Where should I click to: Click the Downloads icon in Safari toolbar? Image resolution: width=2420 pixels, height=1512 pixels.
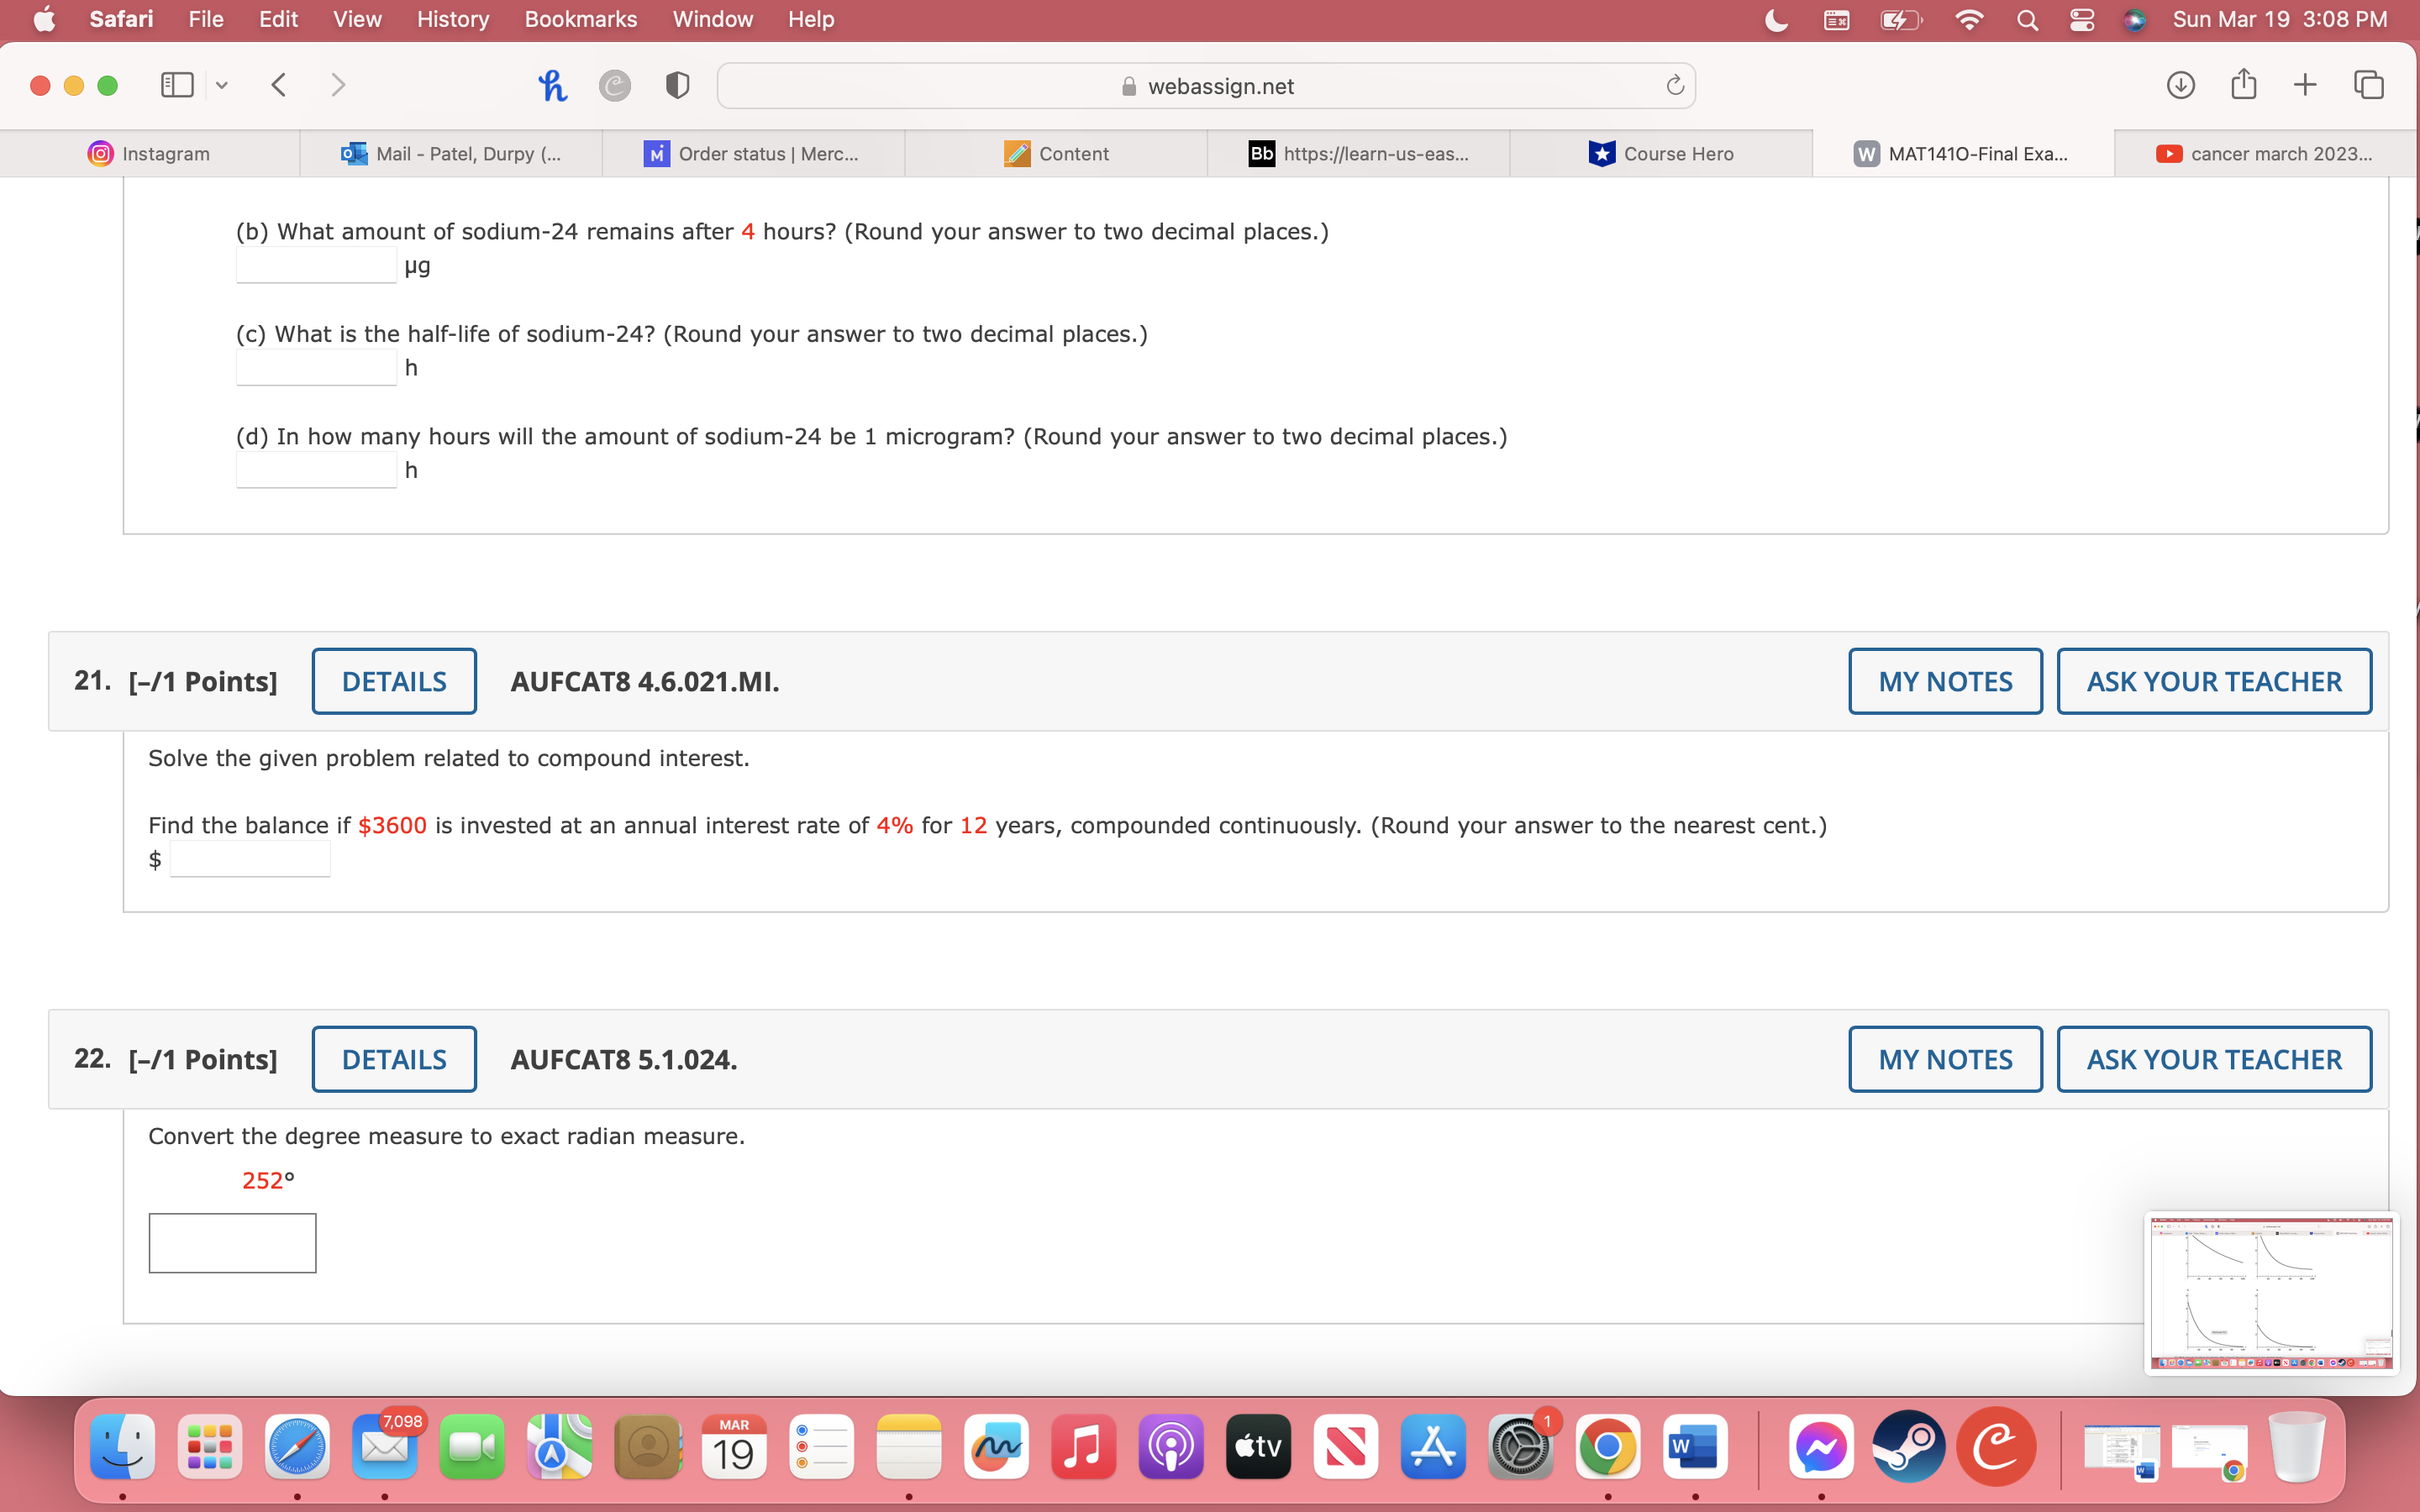click(x=2180, y=85)
